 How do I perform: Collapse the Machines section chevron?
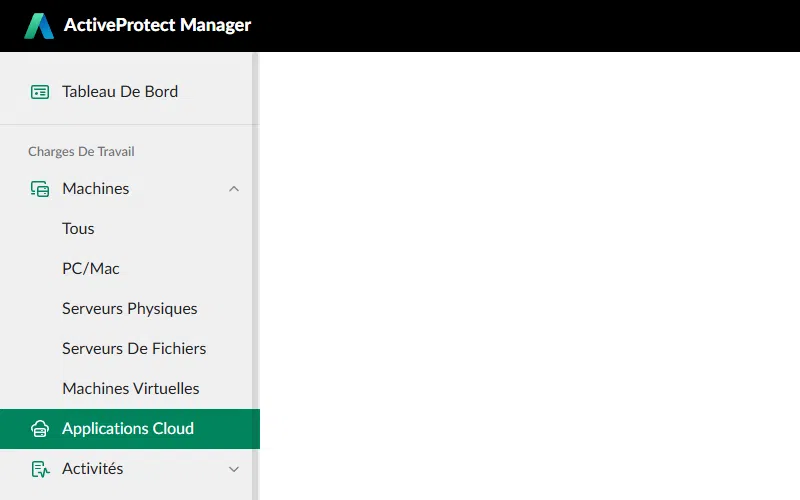coord(234,189)
